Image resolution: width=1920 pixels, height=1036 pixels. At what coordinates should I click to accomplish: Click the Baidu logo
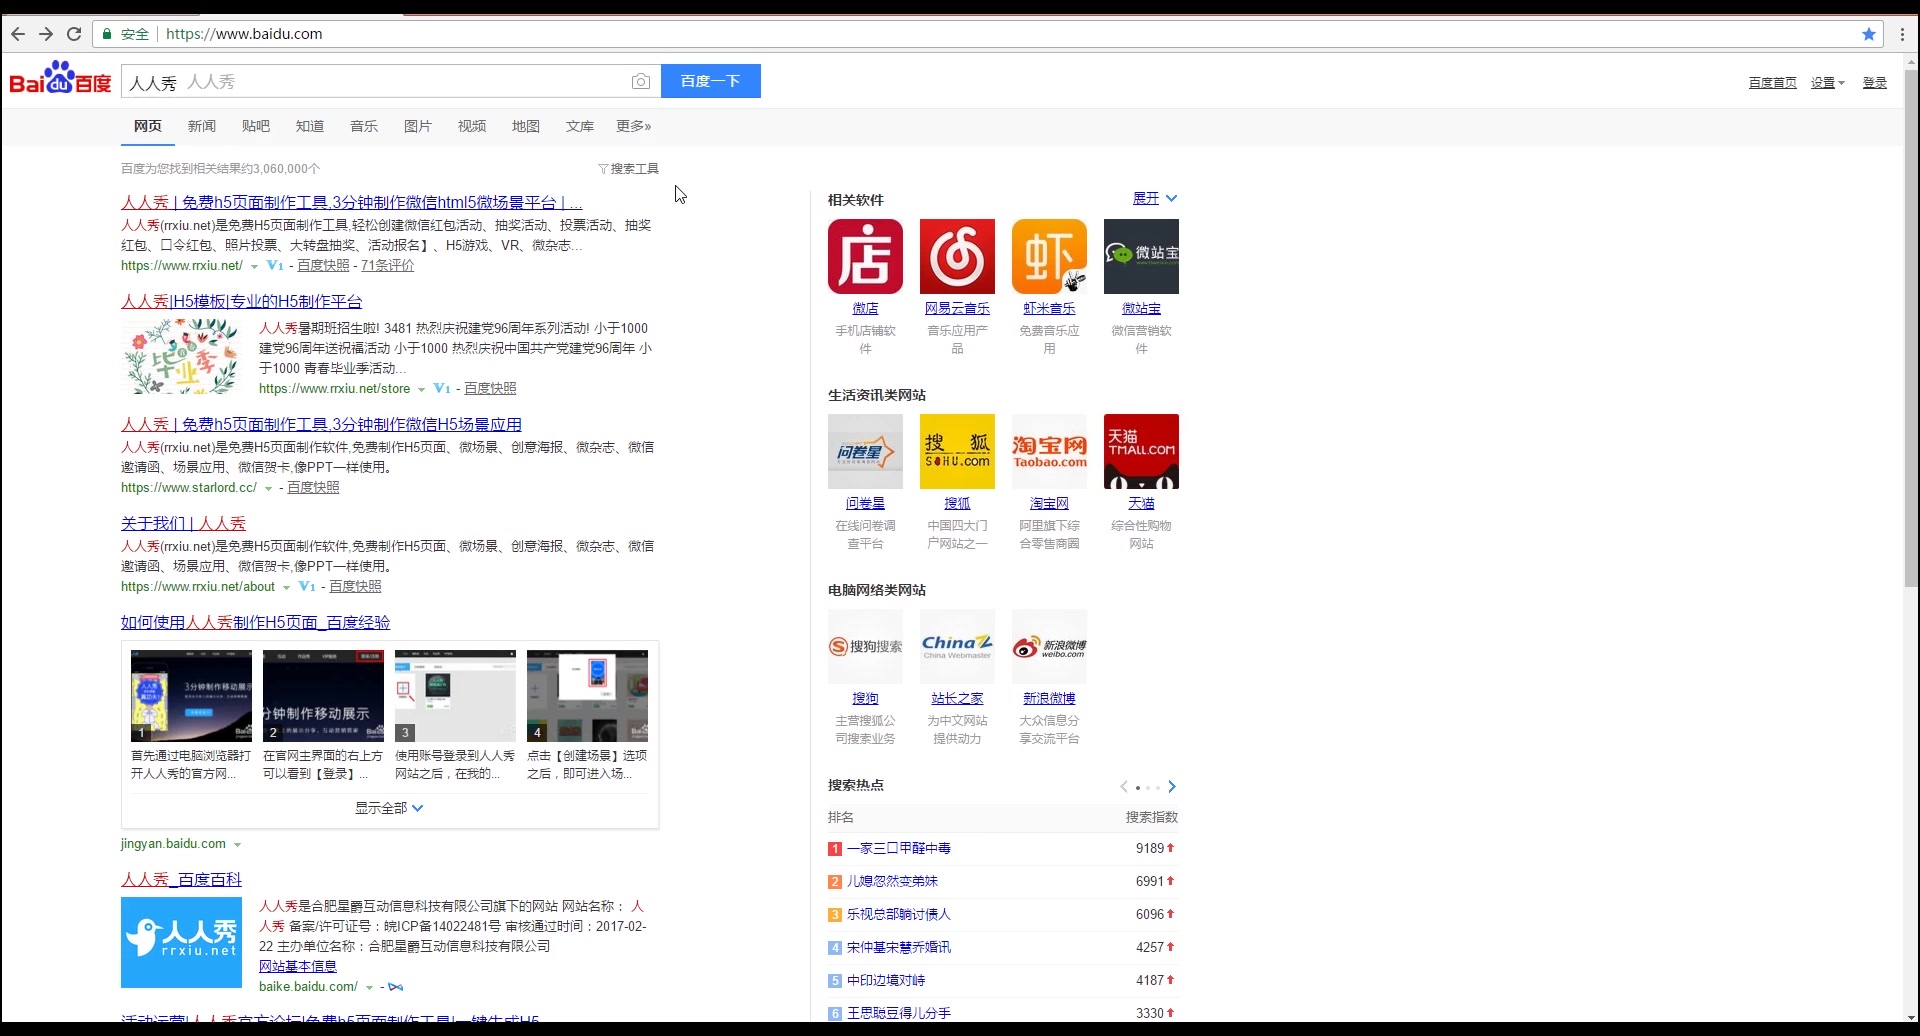click(60, 78)
